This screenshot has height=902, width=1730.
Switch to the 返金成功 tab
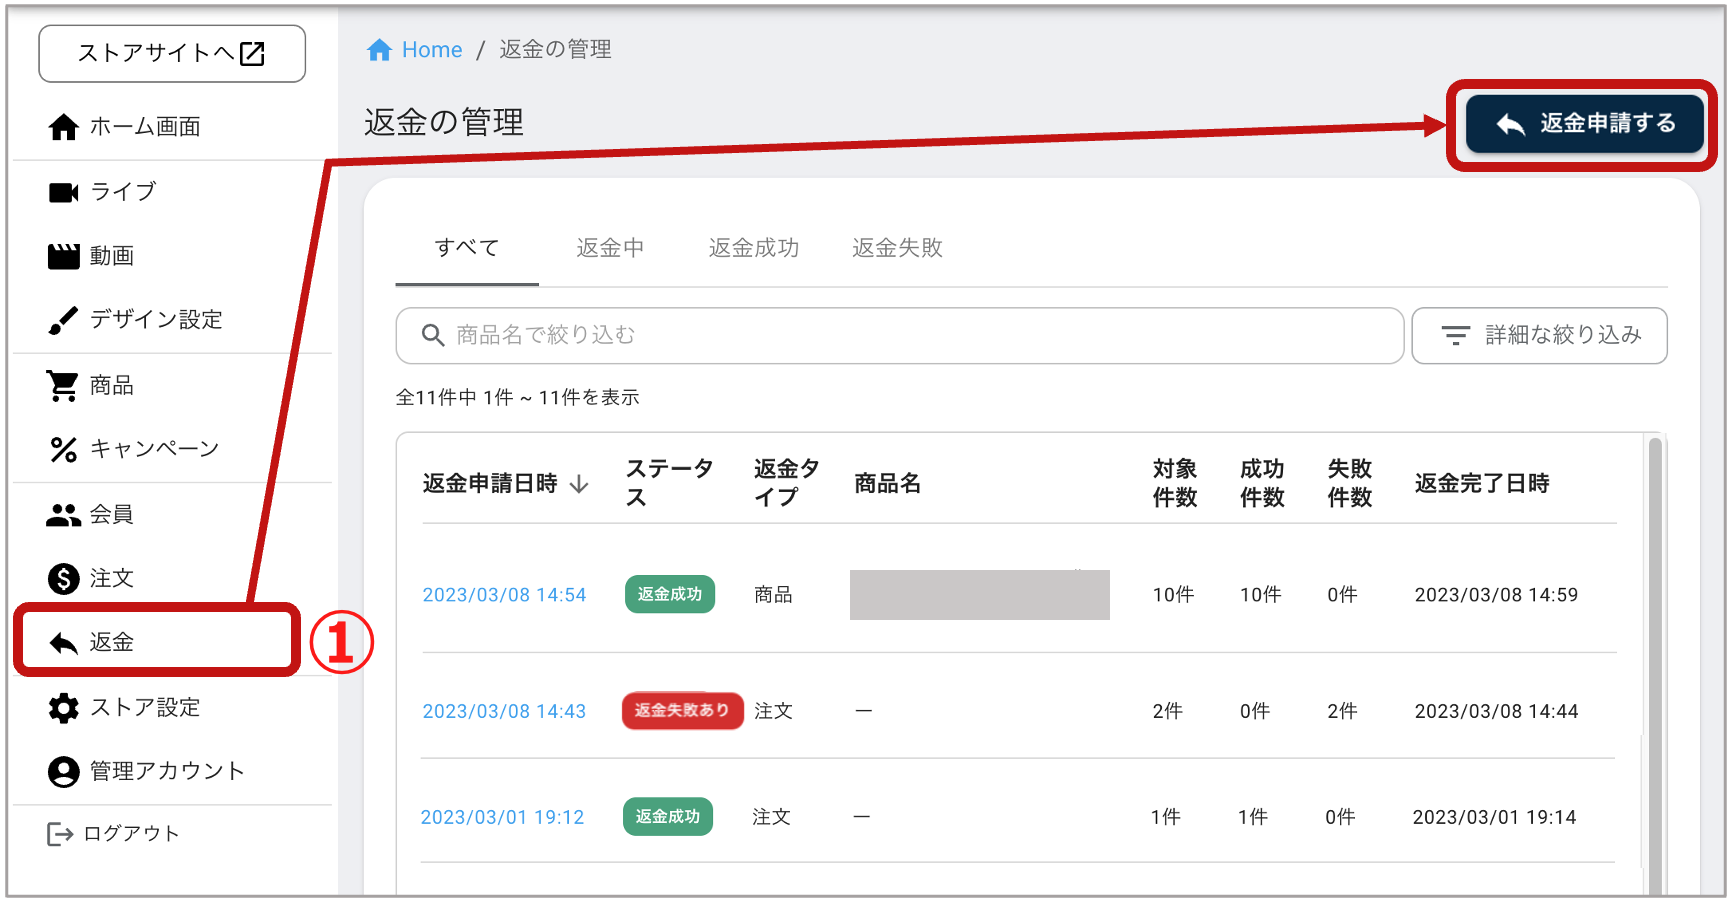point(754,248)
